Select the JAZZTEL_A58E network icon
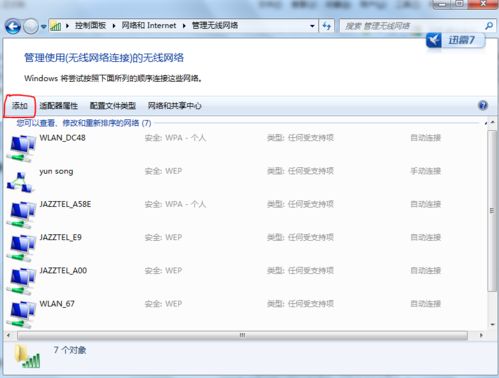 21,214
